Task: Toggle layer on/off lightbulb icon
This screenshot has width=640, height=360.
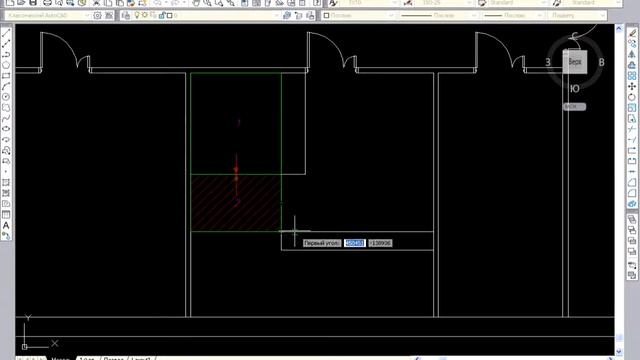Action: pyautogui.click(x=138, y=16)
